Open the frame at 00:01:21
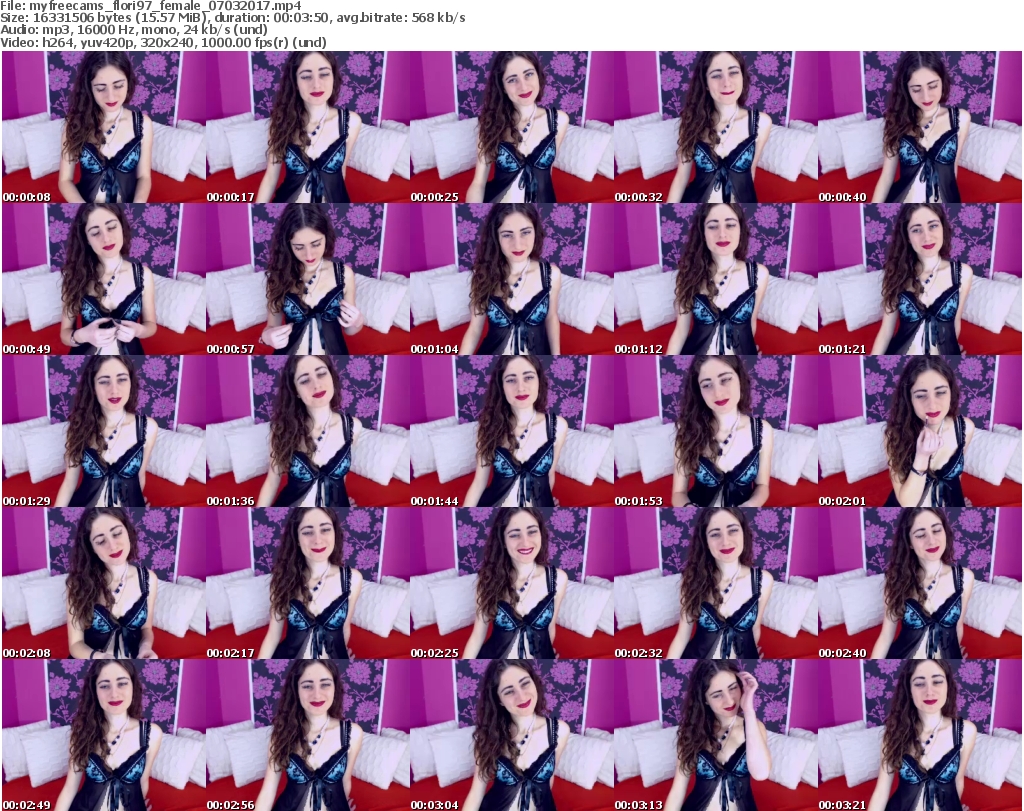Screen dimensions: 1024x811 click(920, 279)
